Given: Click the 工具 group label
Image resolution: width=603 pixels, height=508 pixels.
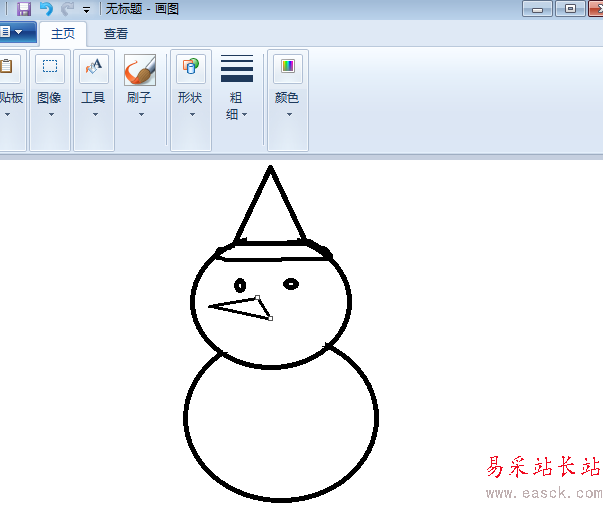Looking at the screenshot, I should point(93,98).
